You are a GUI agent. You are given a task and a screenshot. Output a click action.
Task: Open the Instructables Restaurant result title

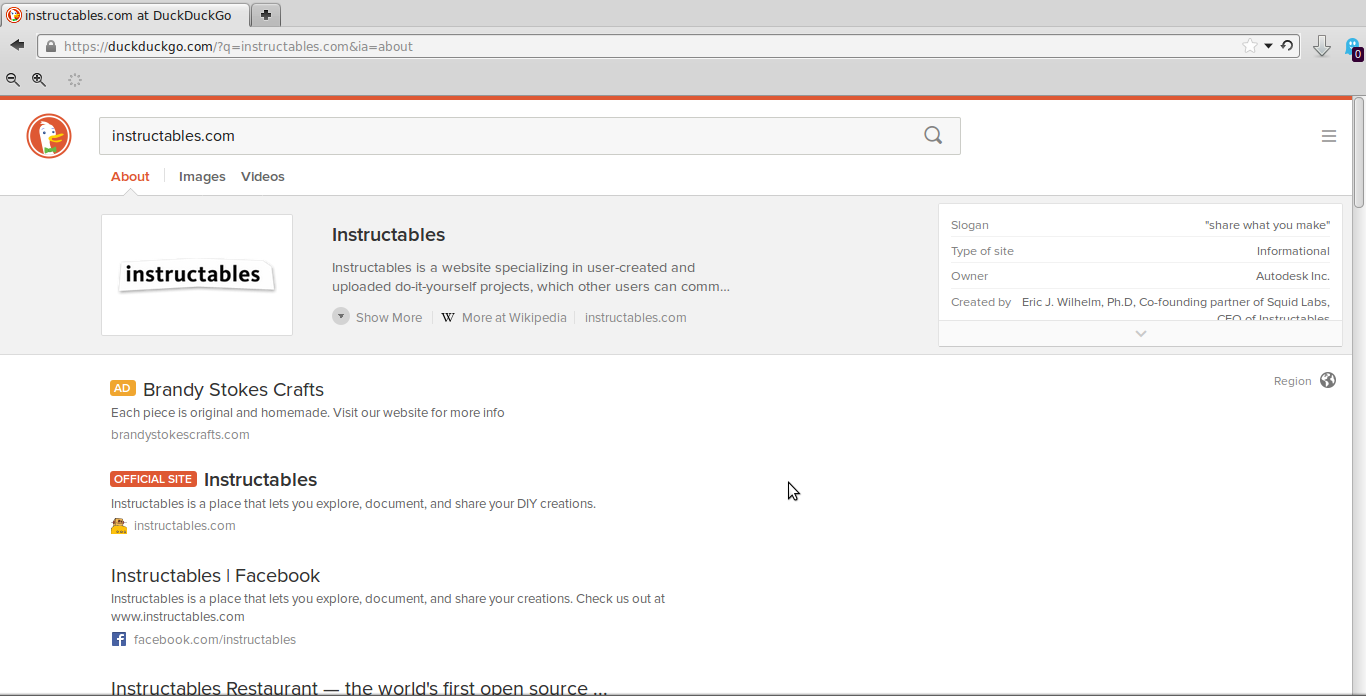[x=359, y=688]
